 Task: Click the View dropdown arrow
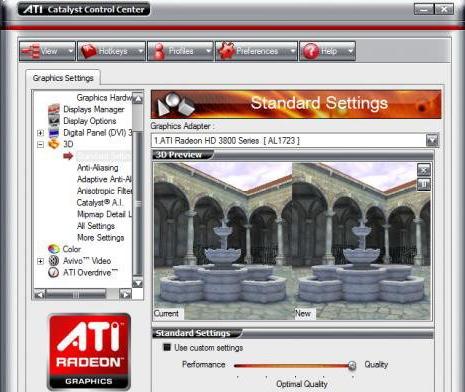pos(71,51)
